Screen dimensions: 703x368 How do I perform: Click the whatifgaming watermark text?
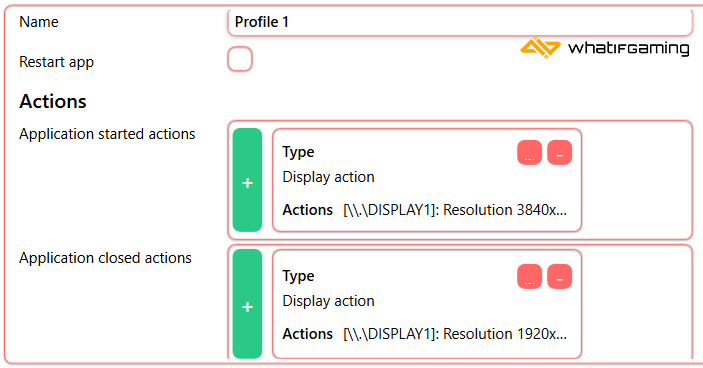coord(629,48)
